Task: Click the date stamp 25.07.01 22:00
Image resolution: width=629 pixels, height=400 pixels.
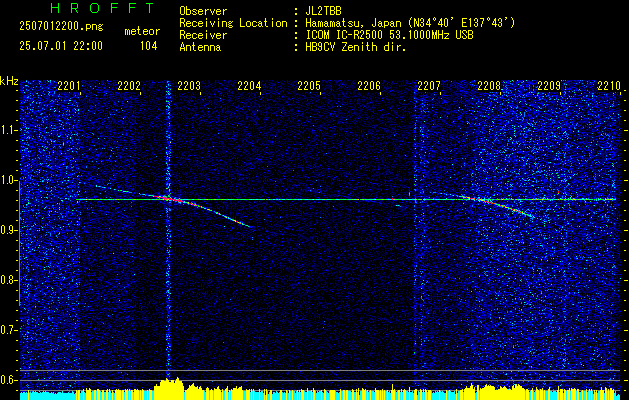Action: click(61, 46)
